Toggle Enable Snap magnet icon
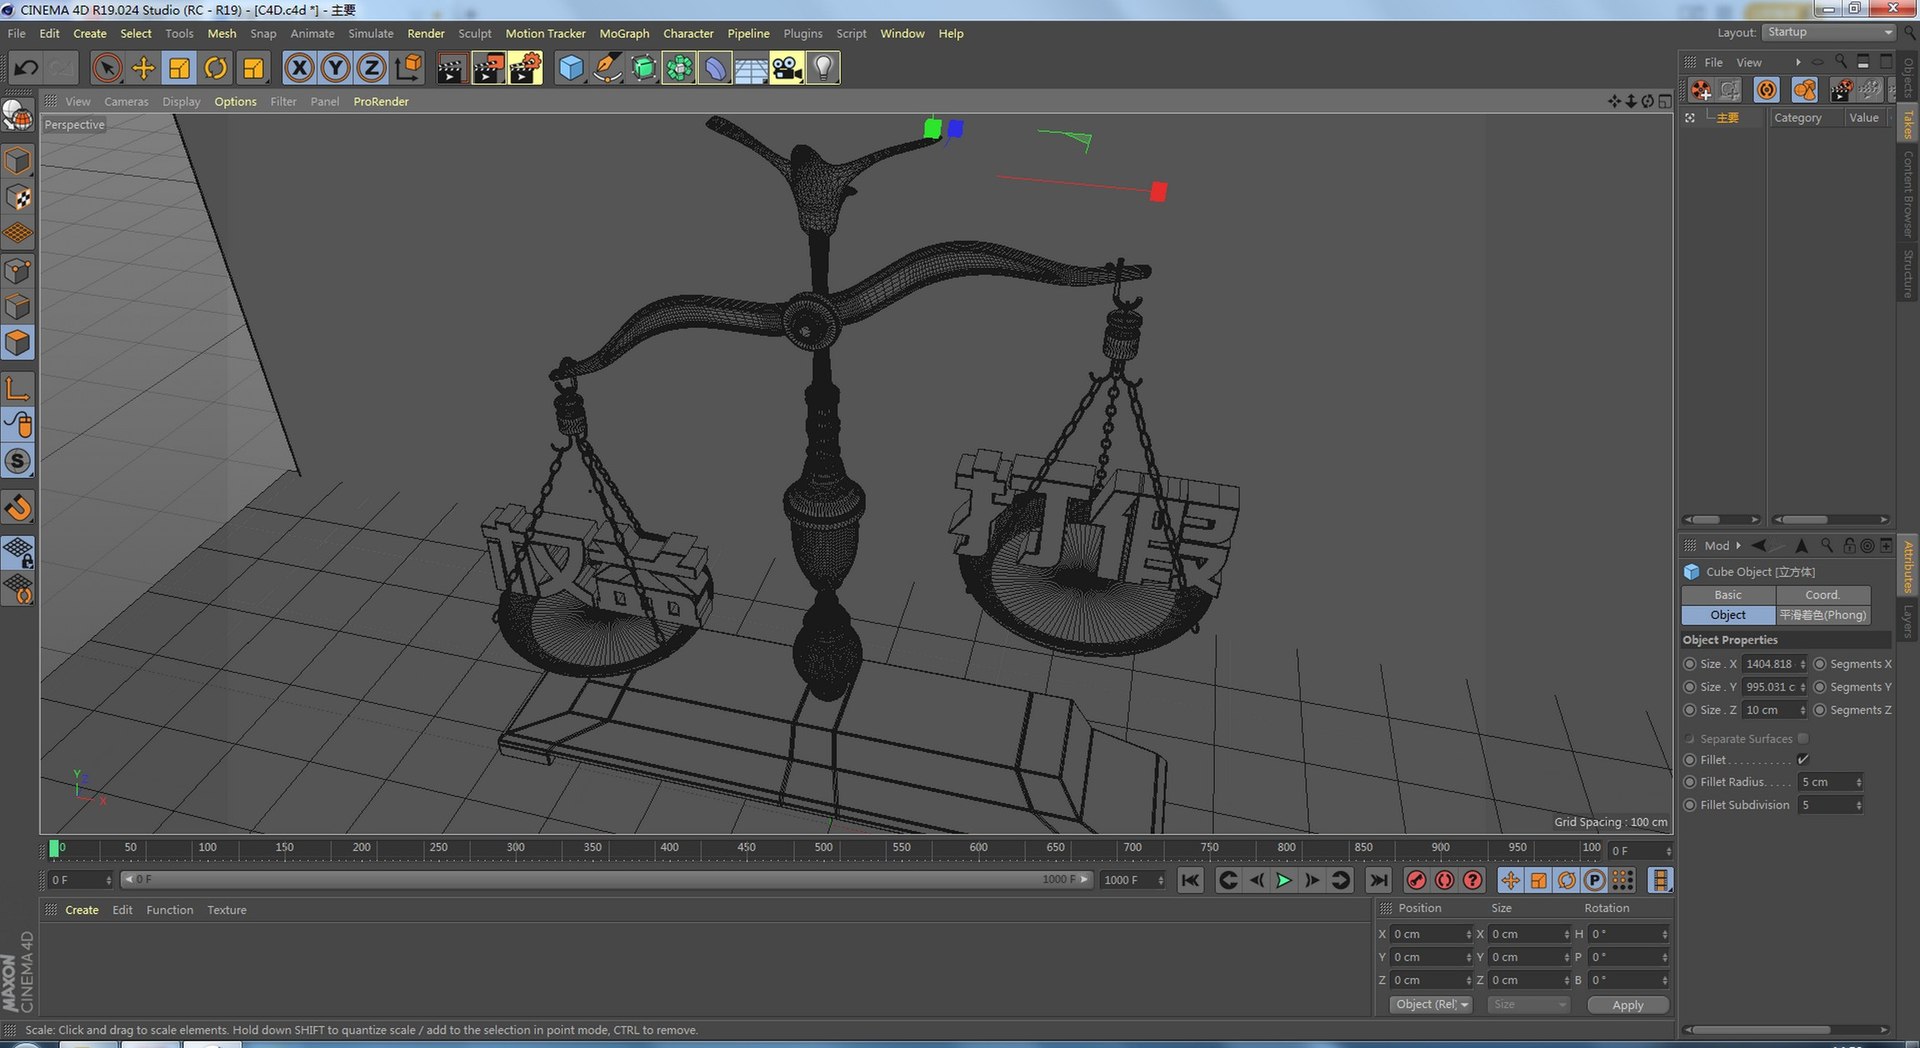Viewport: 1920px width, 1048px height. (x=19, y=508)
